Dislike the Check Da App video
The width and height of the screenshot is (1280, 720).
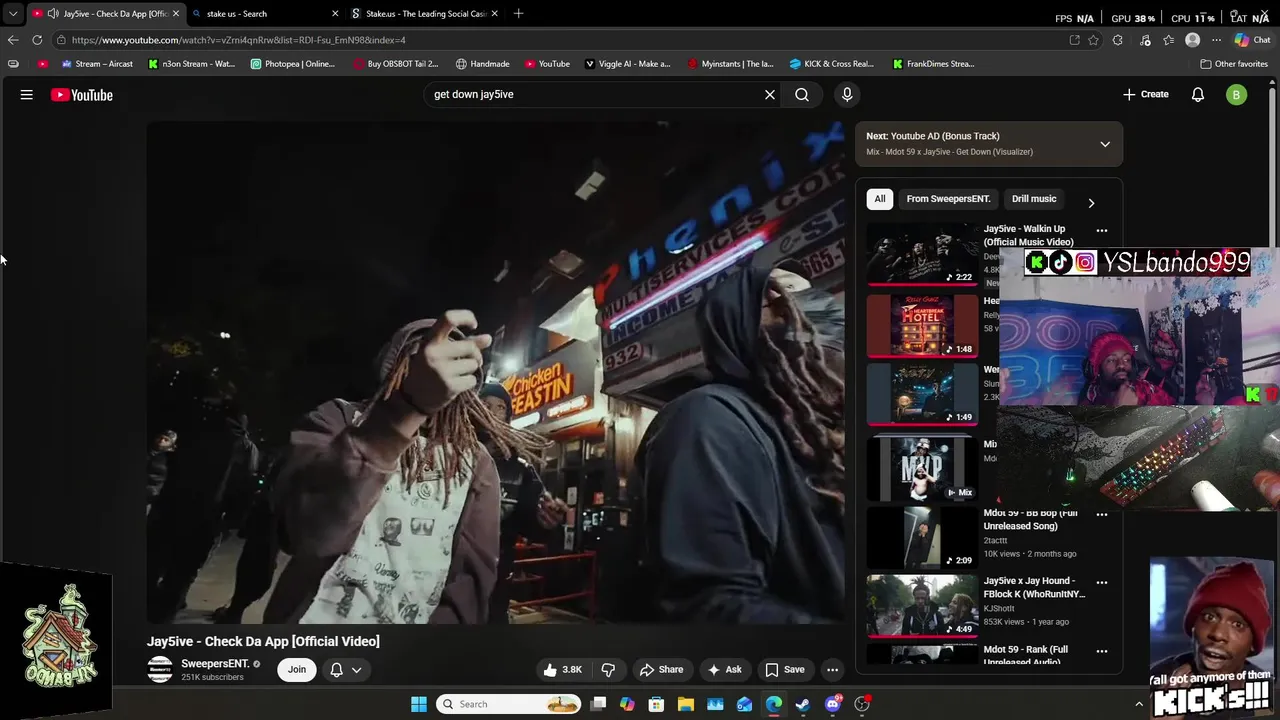pyautogui.click(x=607, y=670)
